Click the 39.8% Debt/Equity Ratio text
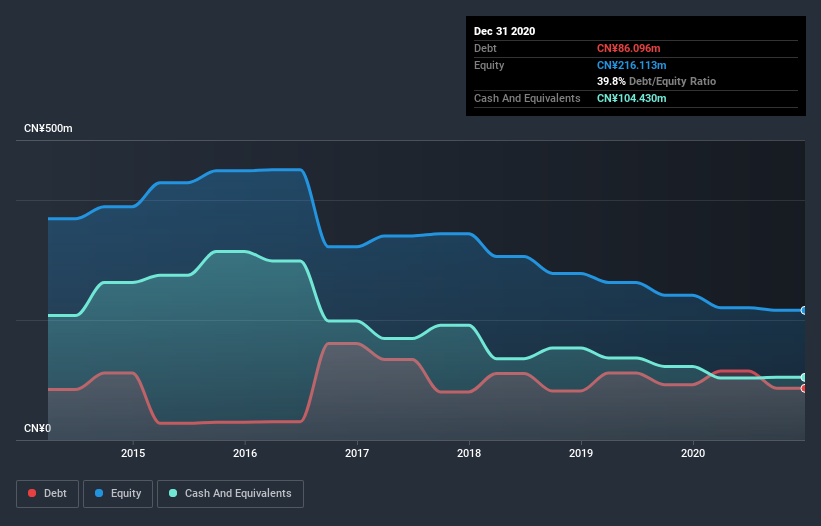 click(656, 82)
